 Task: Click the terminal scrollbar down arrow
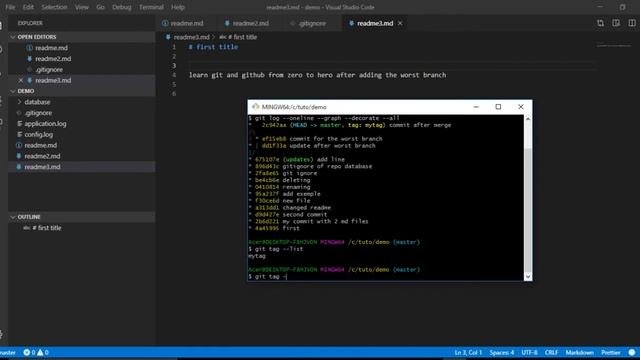coord(528,277)
